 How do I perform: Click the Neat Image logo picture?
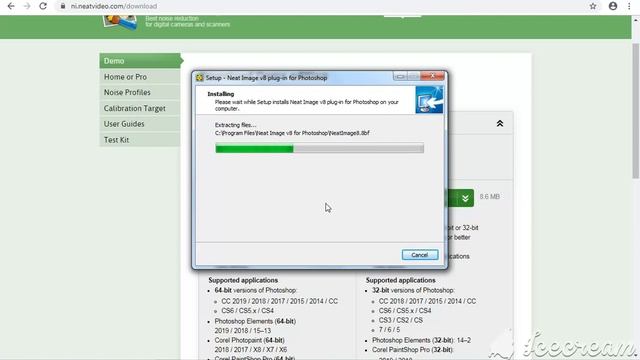click(120, 22)
